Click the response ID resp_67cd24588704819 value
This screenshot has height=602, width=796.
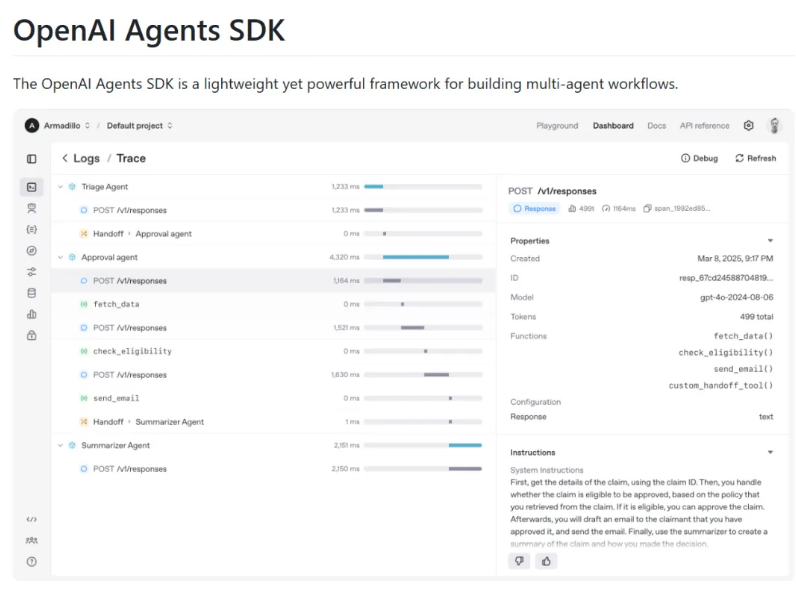pos(726,278)
